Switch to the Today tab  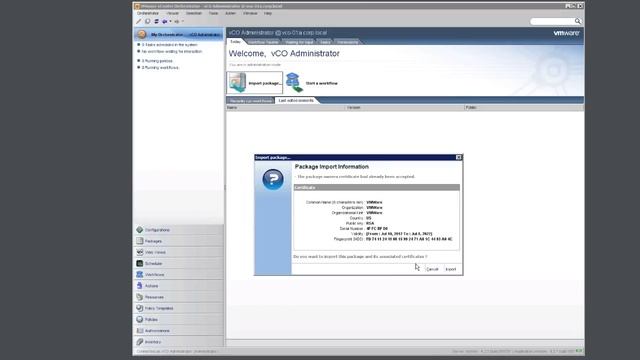tap(235, 42)
